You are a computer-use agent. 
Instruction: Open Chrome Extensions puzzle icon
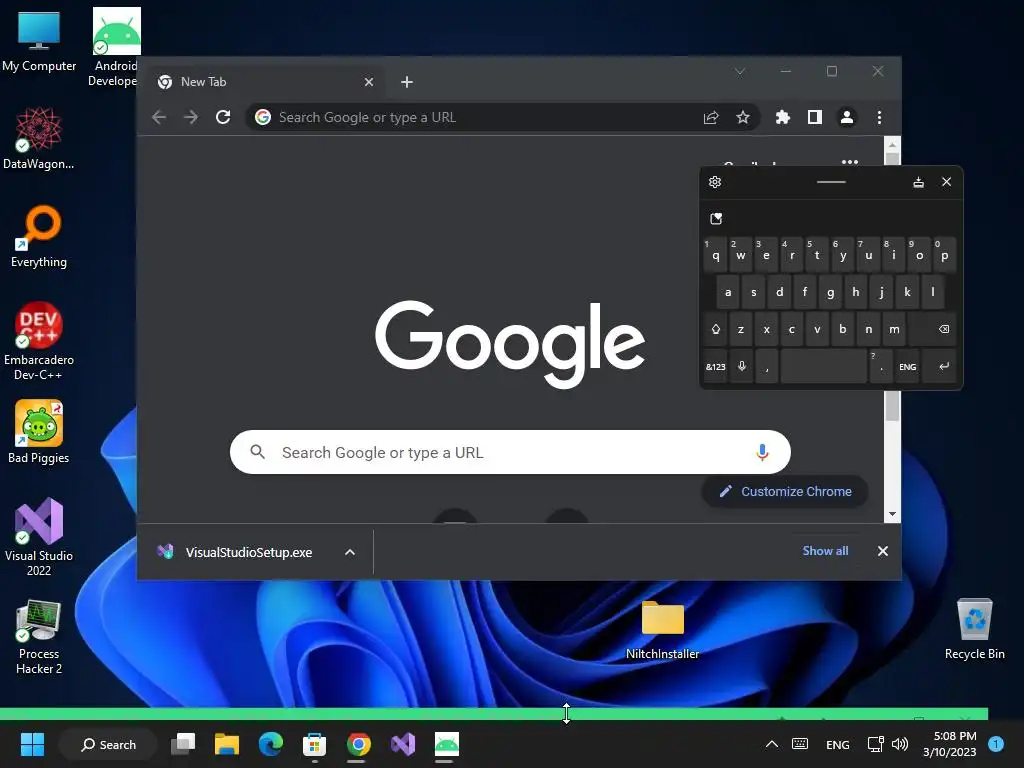782,117
